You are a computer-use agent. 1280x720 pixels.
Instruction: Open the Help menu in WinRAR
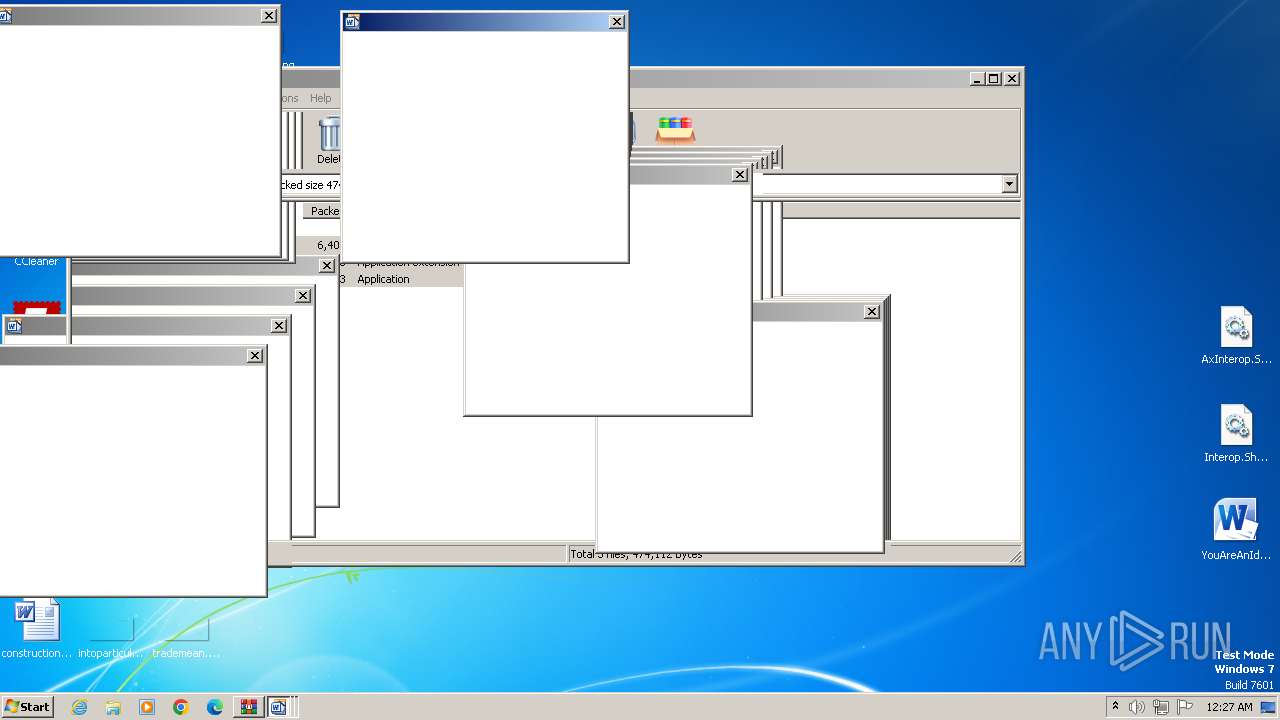click(320, 98)
